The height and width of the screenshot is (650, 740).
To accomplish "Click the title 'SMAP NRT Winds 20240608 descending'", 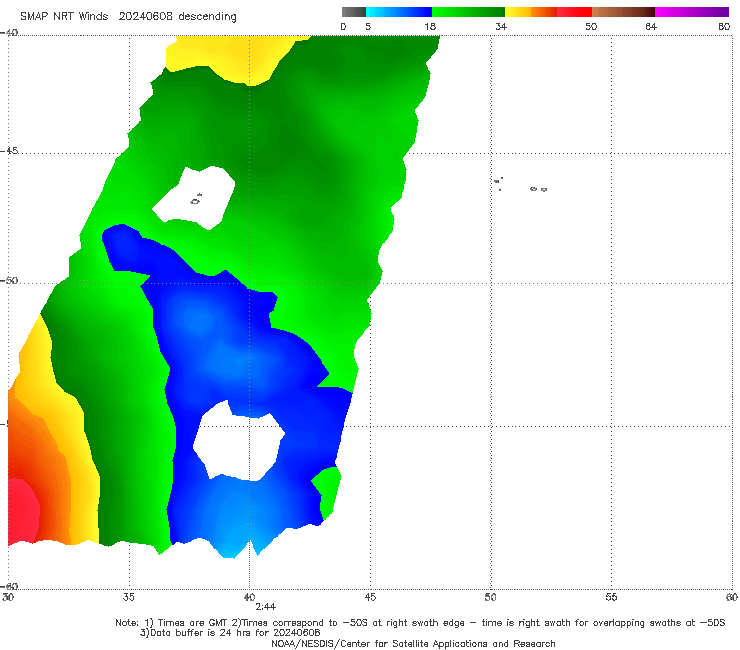I will pos(128,17).
